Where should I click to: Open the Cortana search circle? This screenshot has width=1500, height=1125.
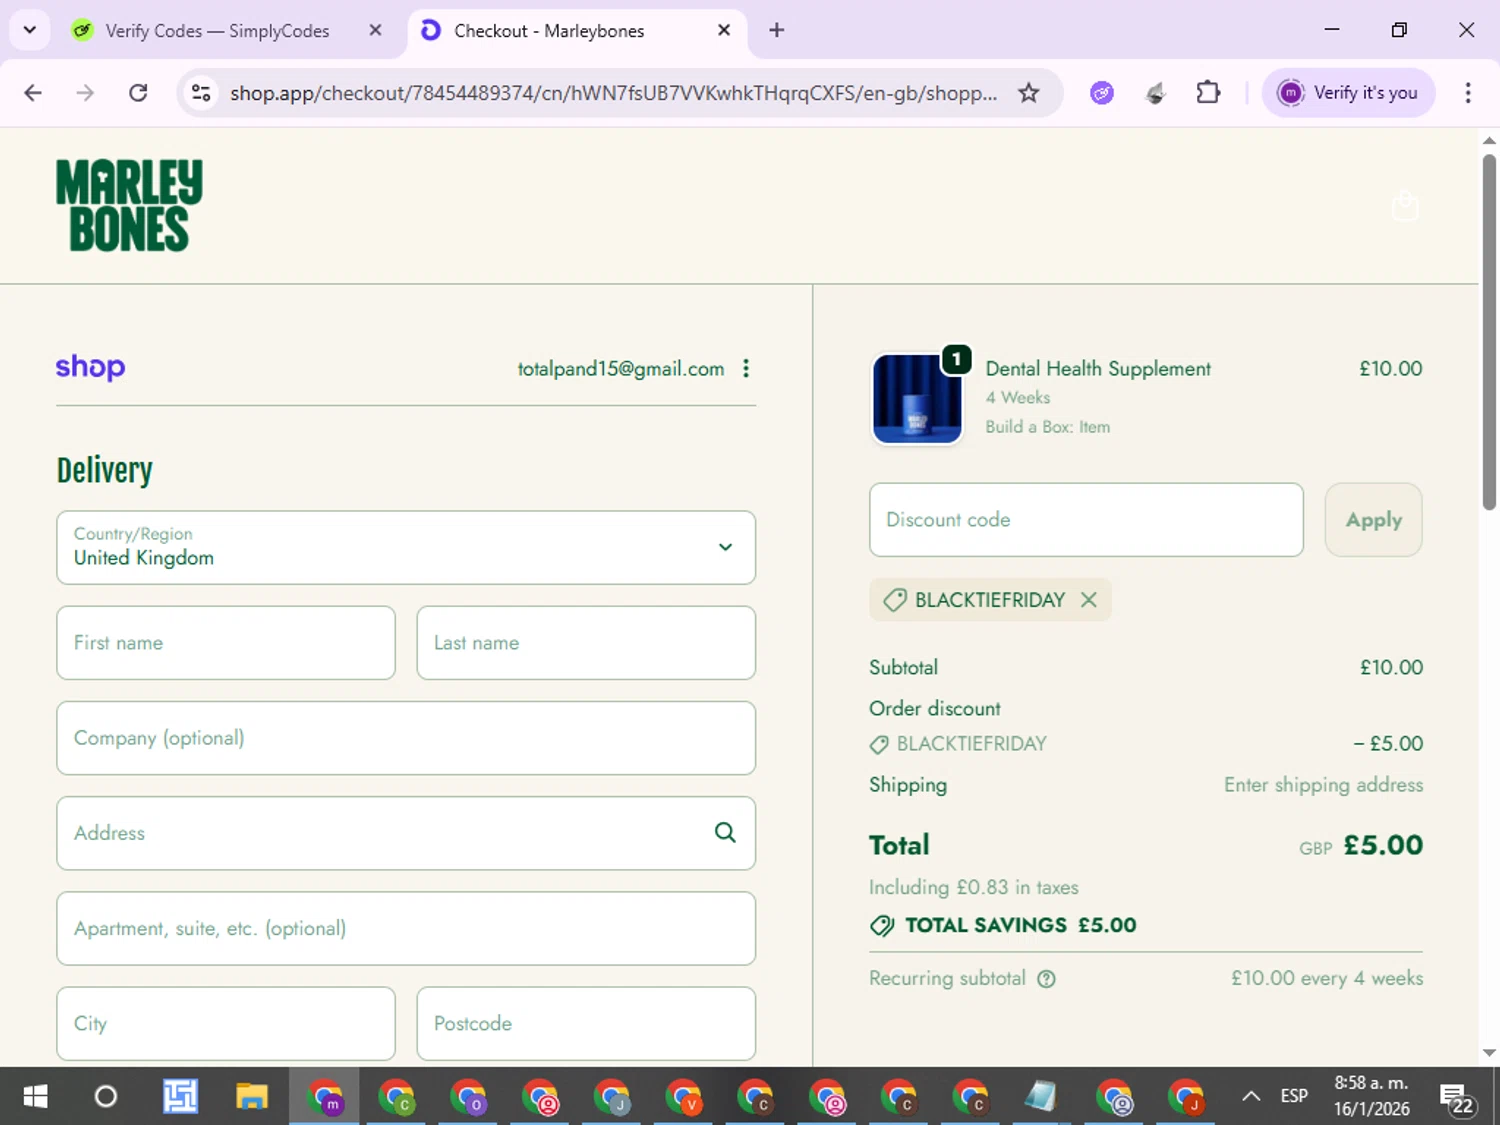click(105, 1096)
